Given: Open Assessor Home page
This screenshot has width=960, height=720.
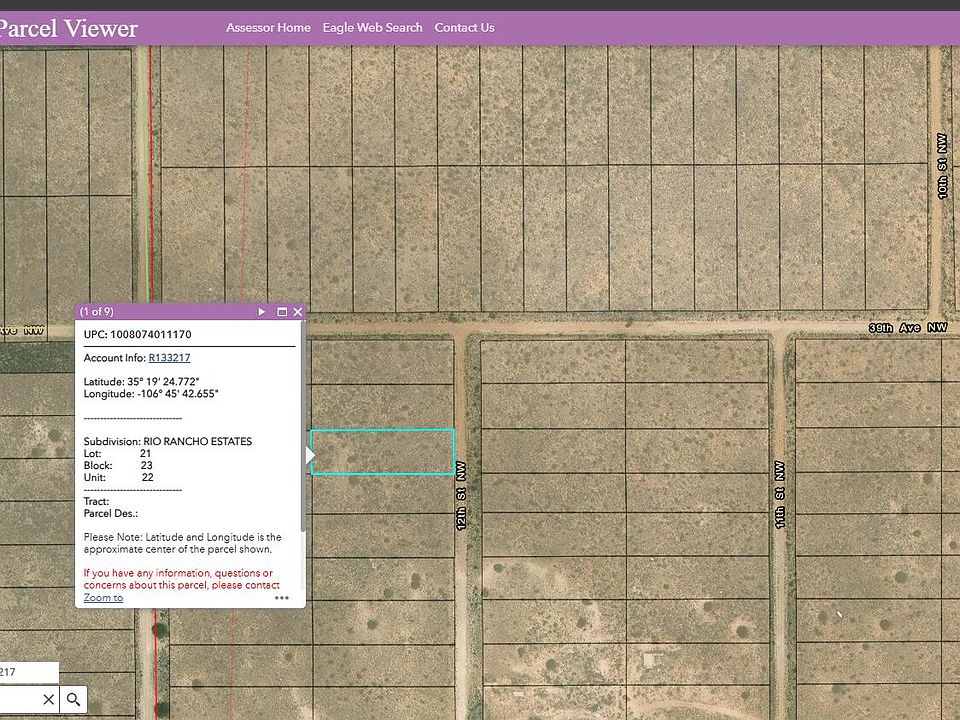Looking at the screenshot, I should (x=268, y=28).
